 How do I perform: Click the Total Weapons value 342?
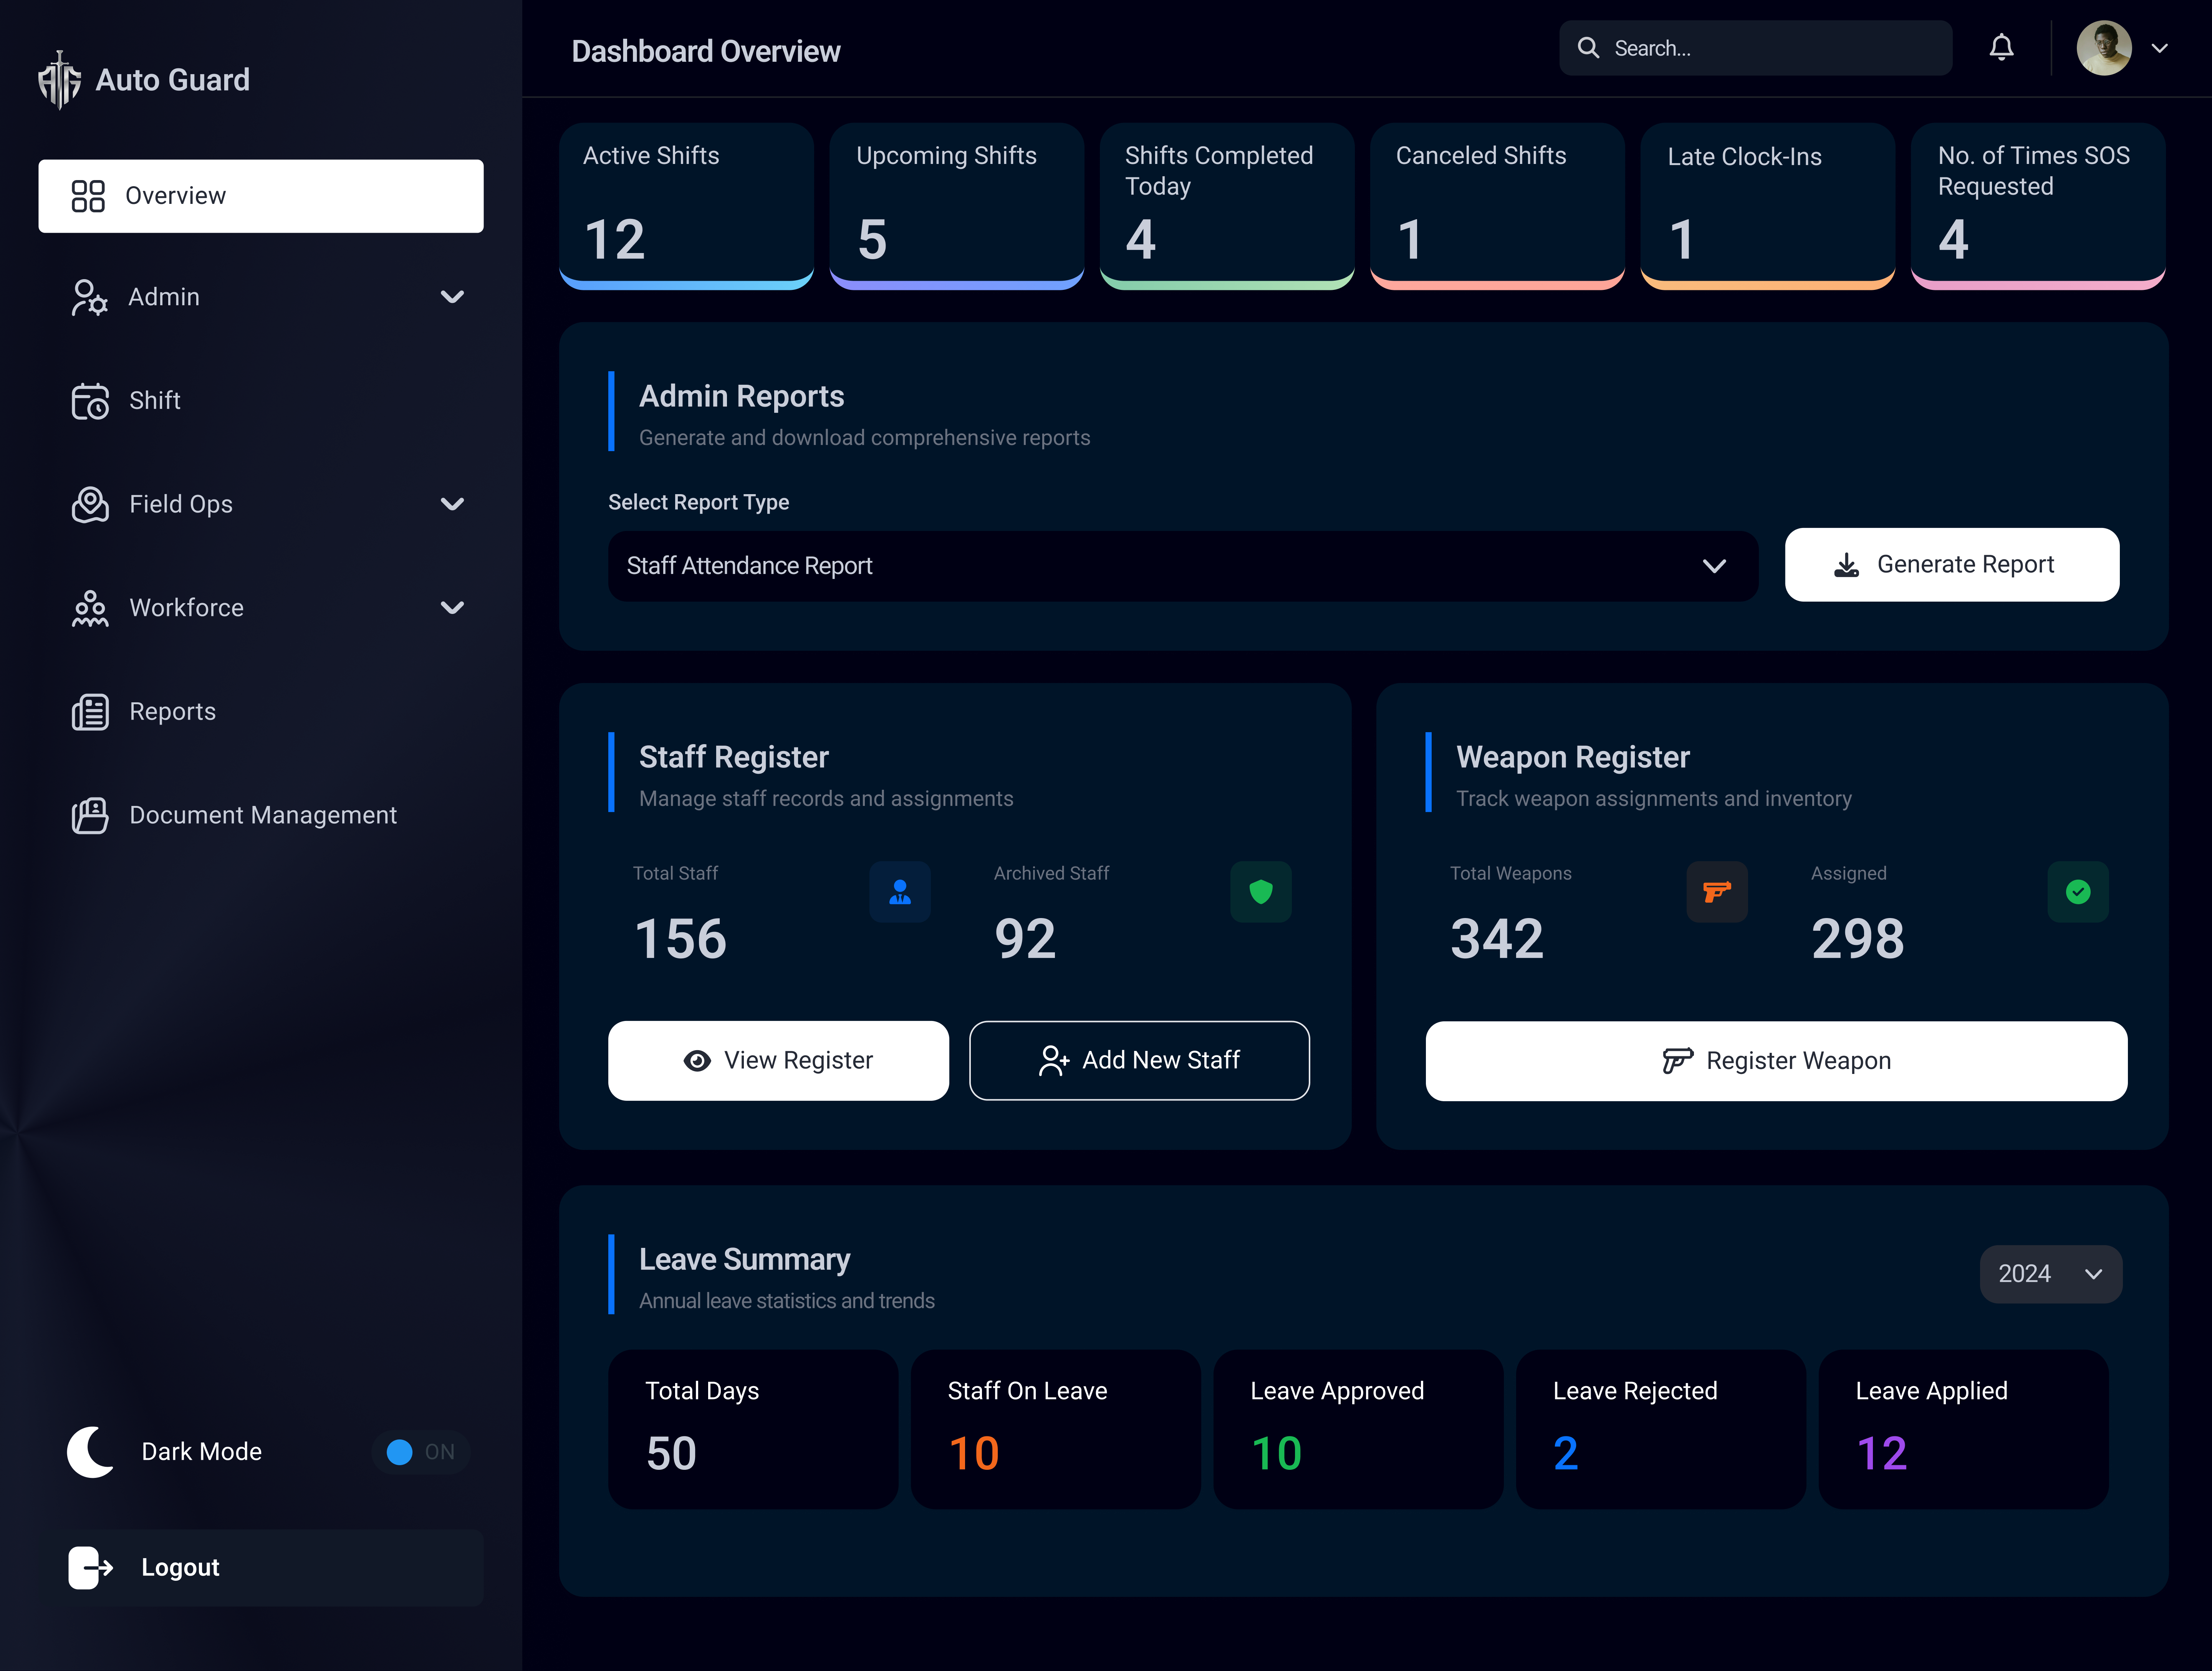[1497, 939]
